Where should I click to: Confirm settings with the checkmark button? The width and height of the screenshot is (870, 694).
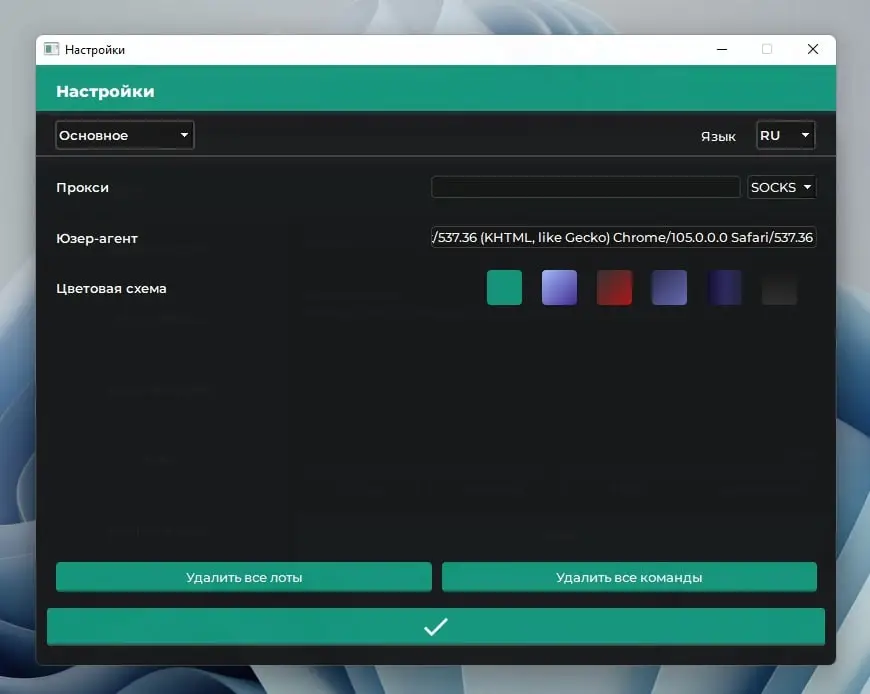(436, 627)
